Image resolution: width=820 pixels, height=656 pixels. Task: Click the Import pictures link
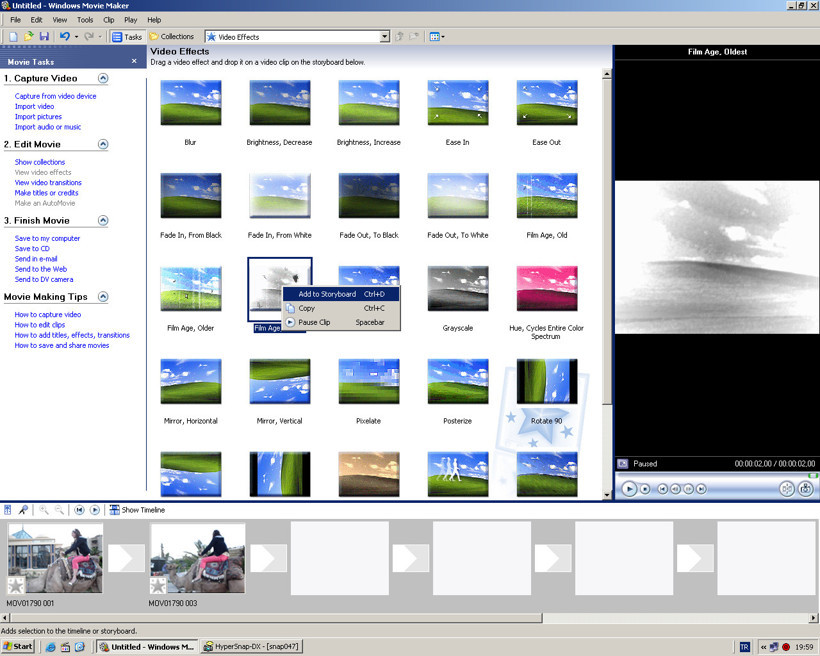click(x=38, y=117)
